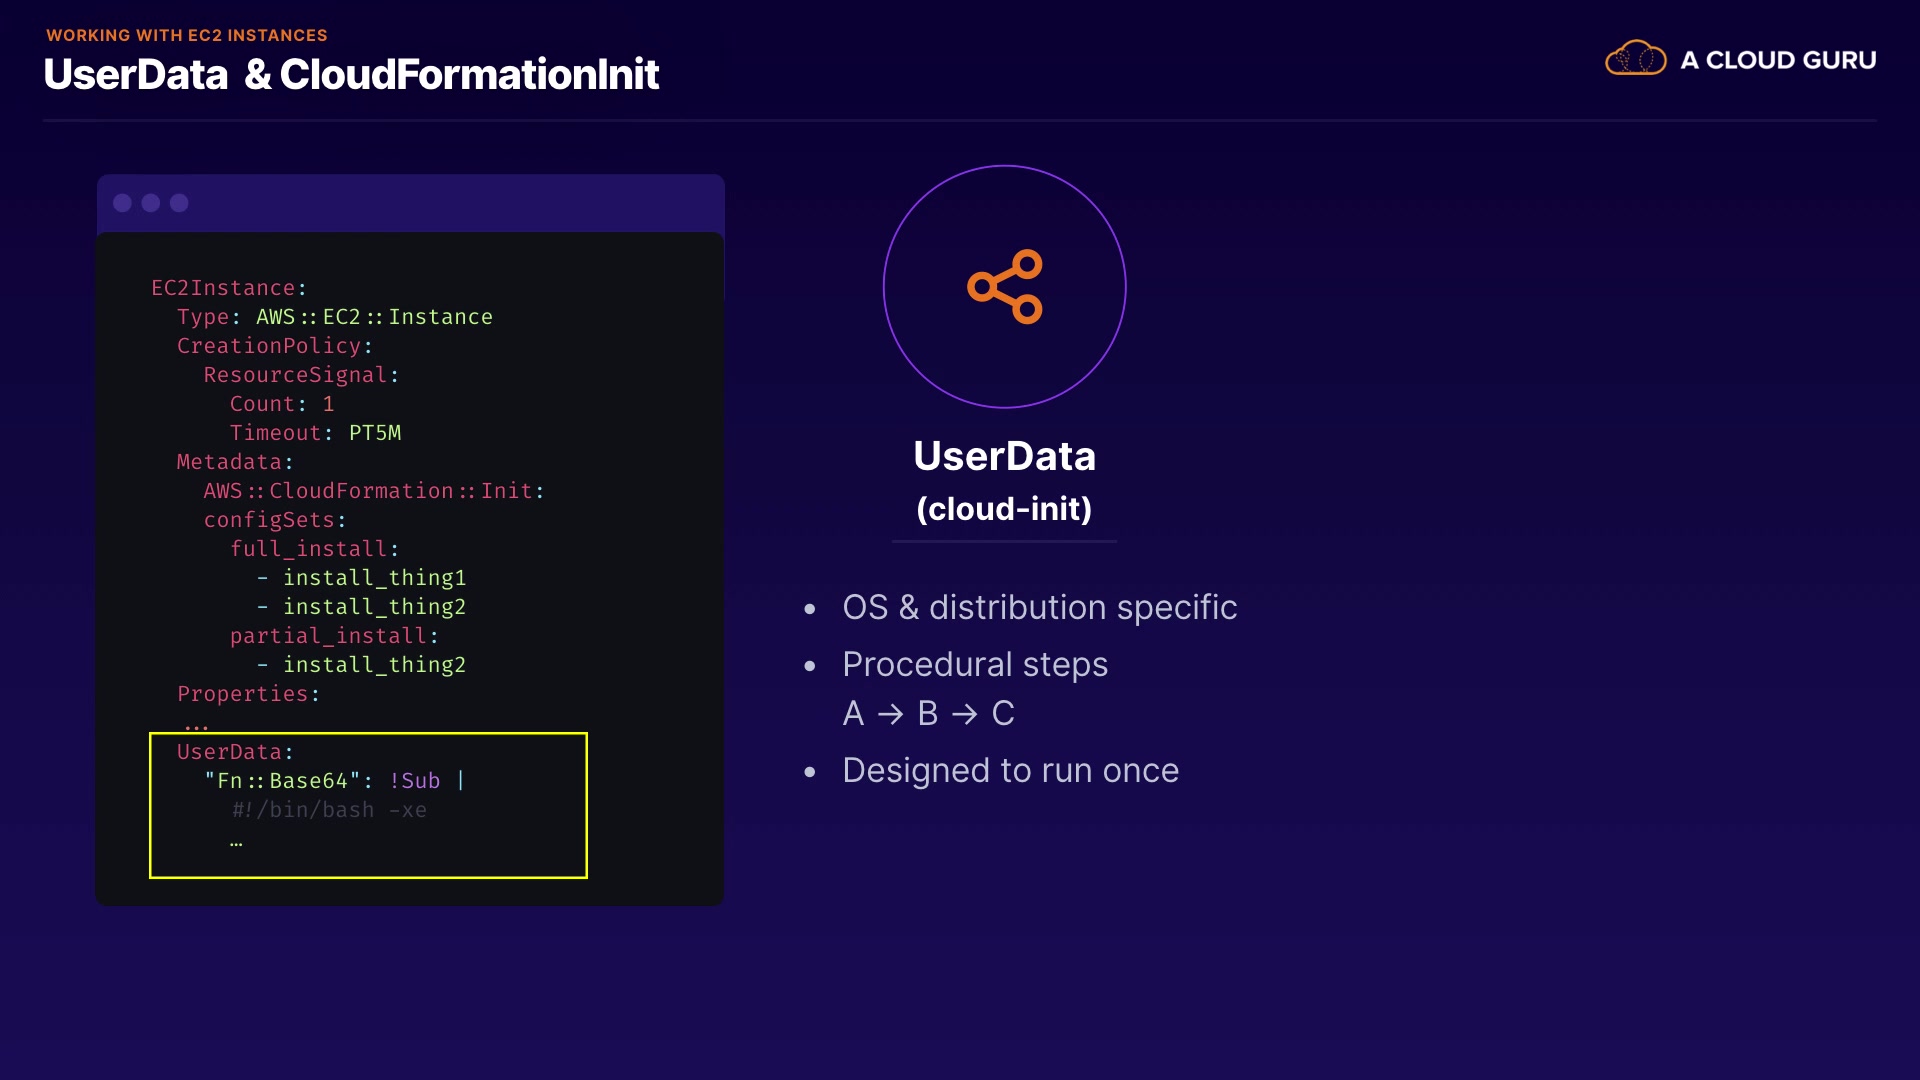Click the Designed to run once bullet
The image size is (1920, 1080).
[1010, 770]
